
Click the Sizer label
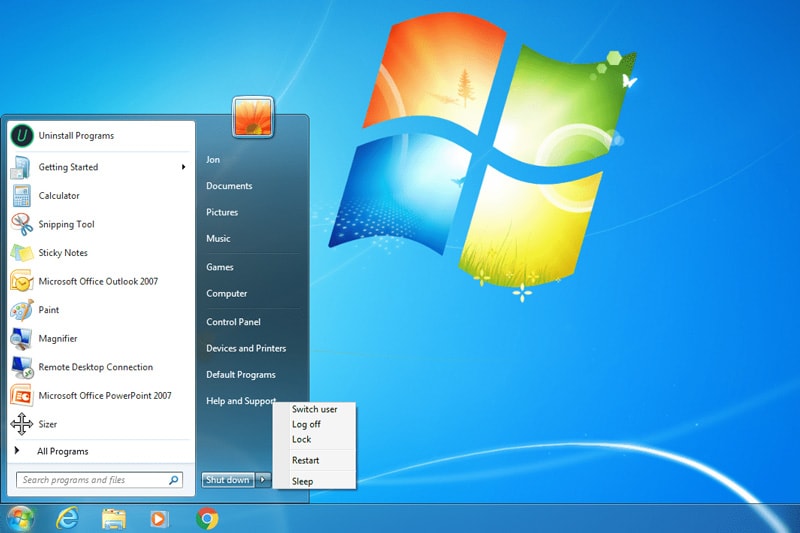pyautogui.click(x=47, y=424)
